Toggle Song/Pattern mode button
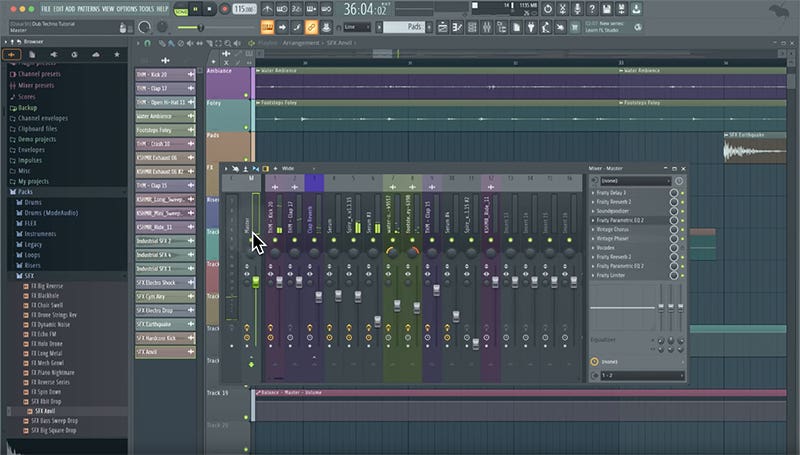 pyautogui.click(x=181, y=9)
